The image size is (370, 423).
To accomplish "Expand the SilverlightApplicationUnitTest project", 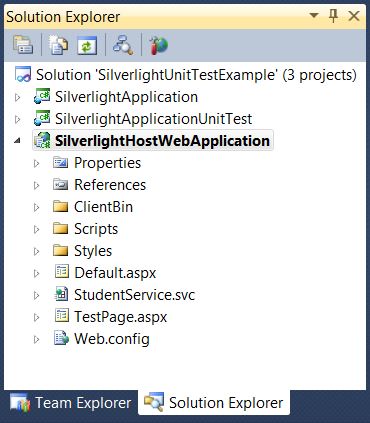I will (x=18, y=119).
